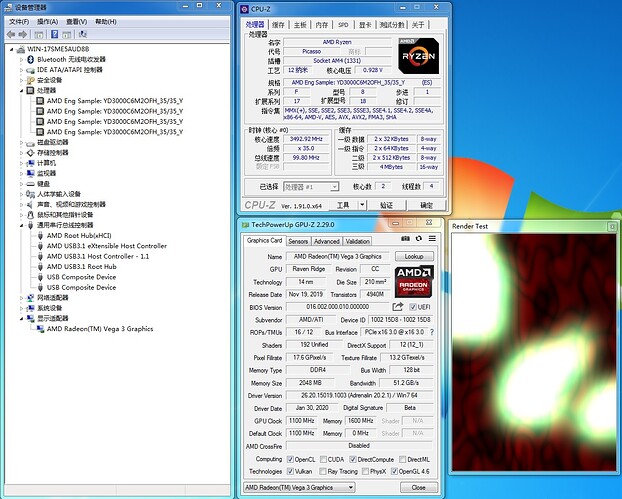Image resolution: width=622 pixels, height=499 pixels.
Task: Open the GPU selector dropdown in GPU-Z
Action: tap(299, 487)
